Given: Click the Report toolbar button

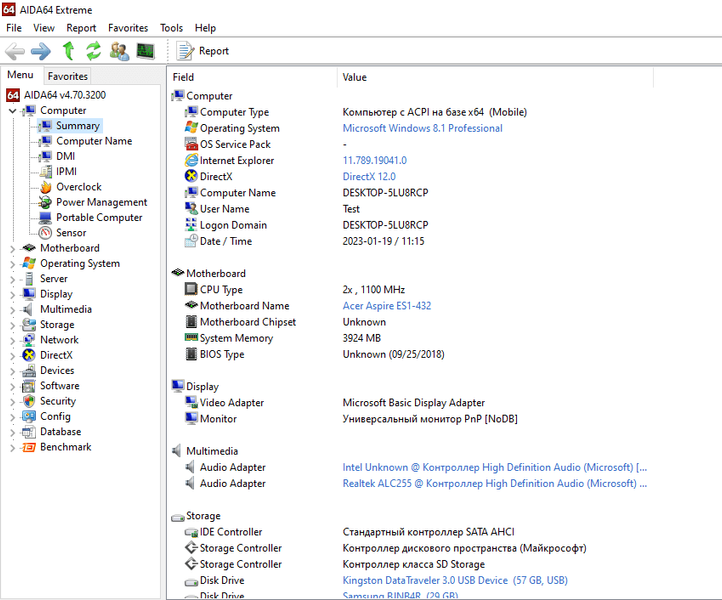Looking at the screenshot, I should pyautogui.click(x=203, y=51).
